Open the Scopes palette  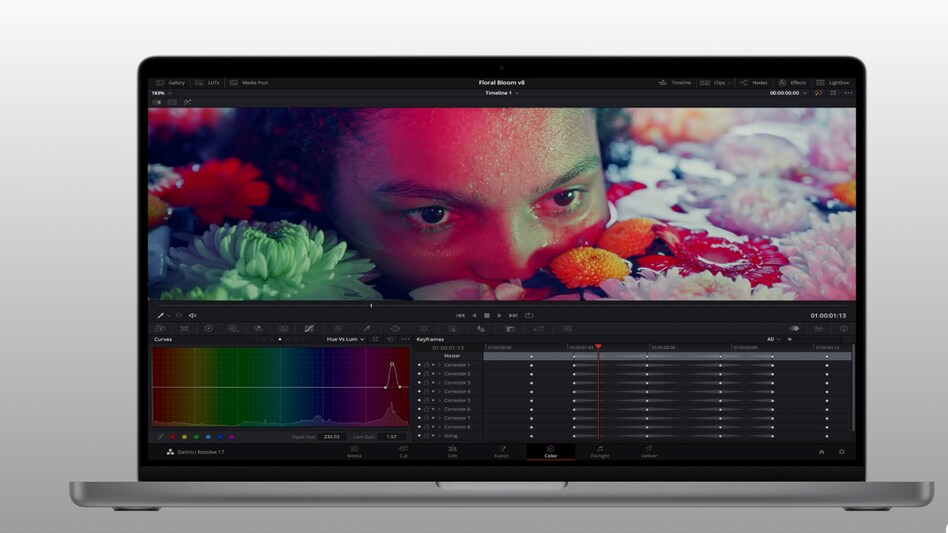(819, 329)
